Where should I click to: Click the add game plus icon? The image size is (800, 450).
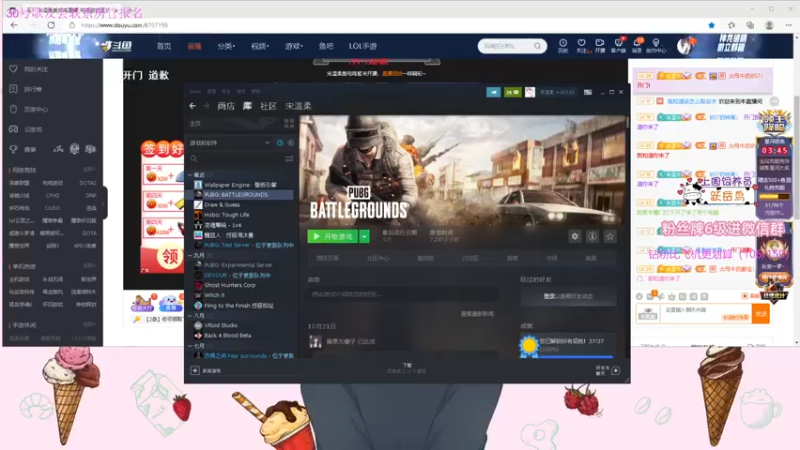pyautogui.click(x=195, y=370)
